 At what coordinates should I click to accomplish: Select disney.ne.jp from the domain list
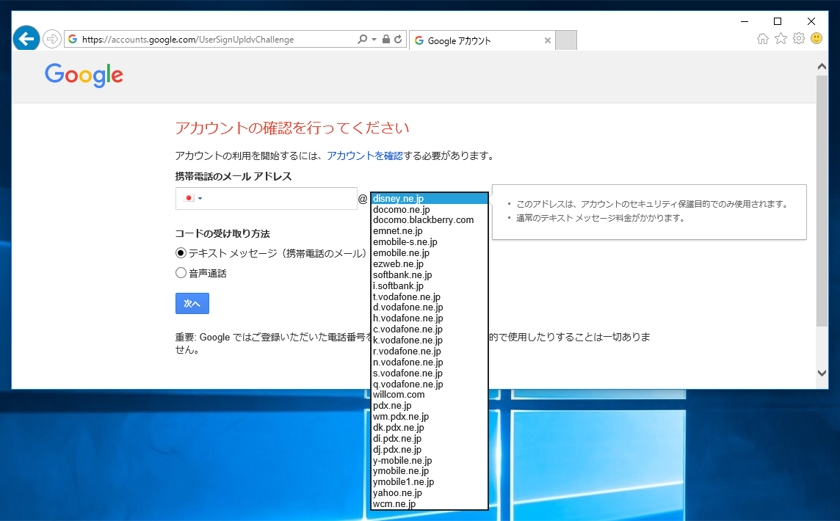coord(429,199)
